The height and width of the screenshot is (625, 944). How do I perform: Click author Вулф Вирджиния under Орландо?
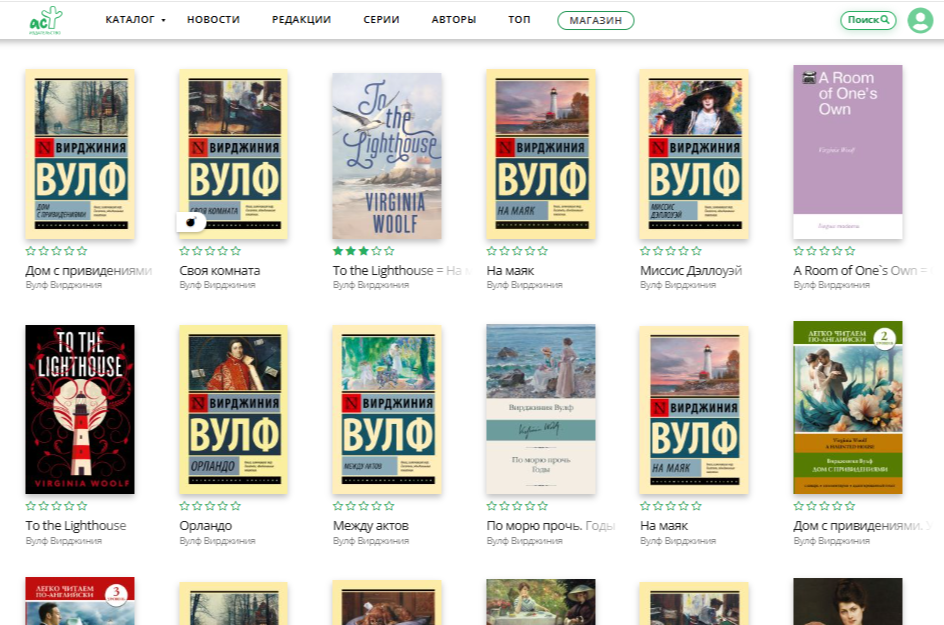click(217, 541)
